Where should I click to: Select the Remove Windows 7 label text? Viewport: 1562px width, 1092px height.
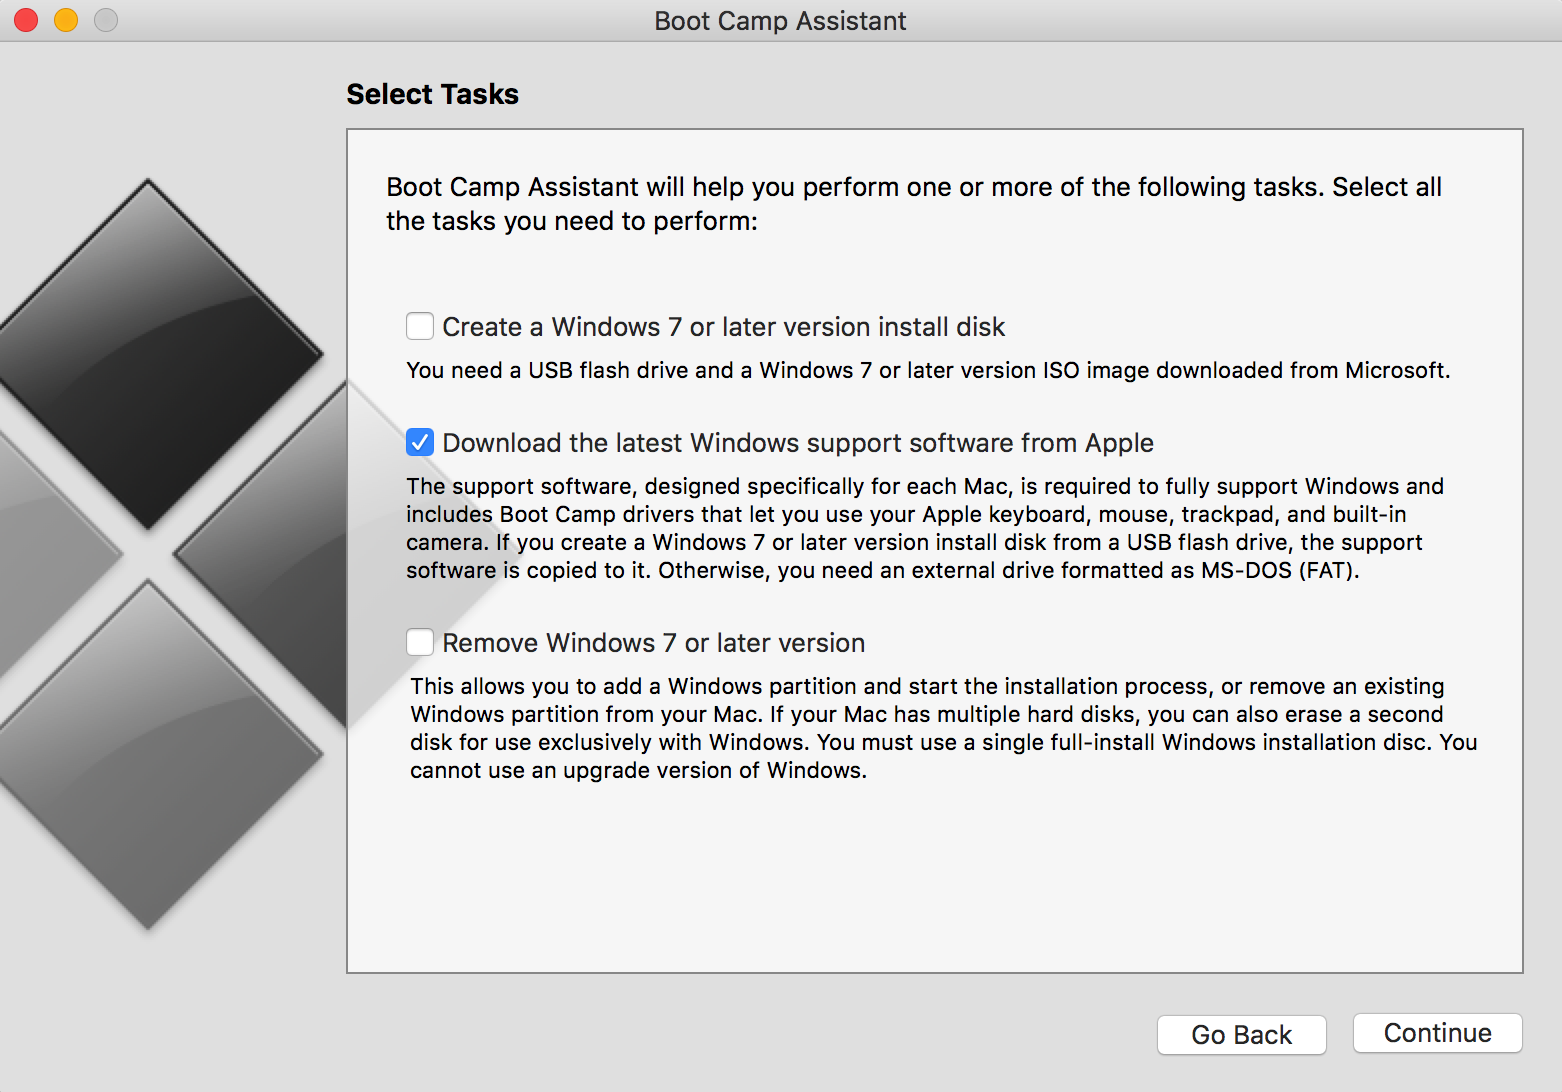[x=653, y=642]
